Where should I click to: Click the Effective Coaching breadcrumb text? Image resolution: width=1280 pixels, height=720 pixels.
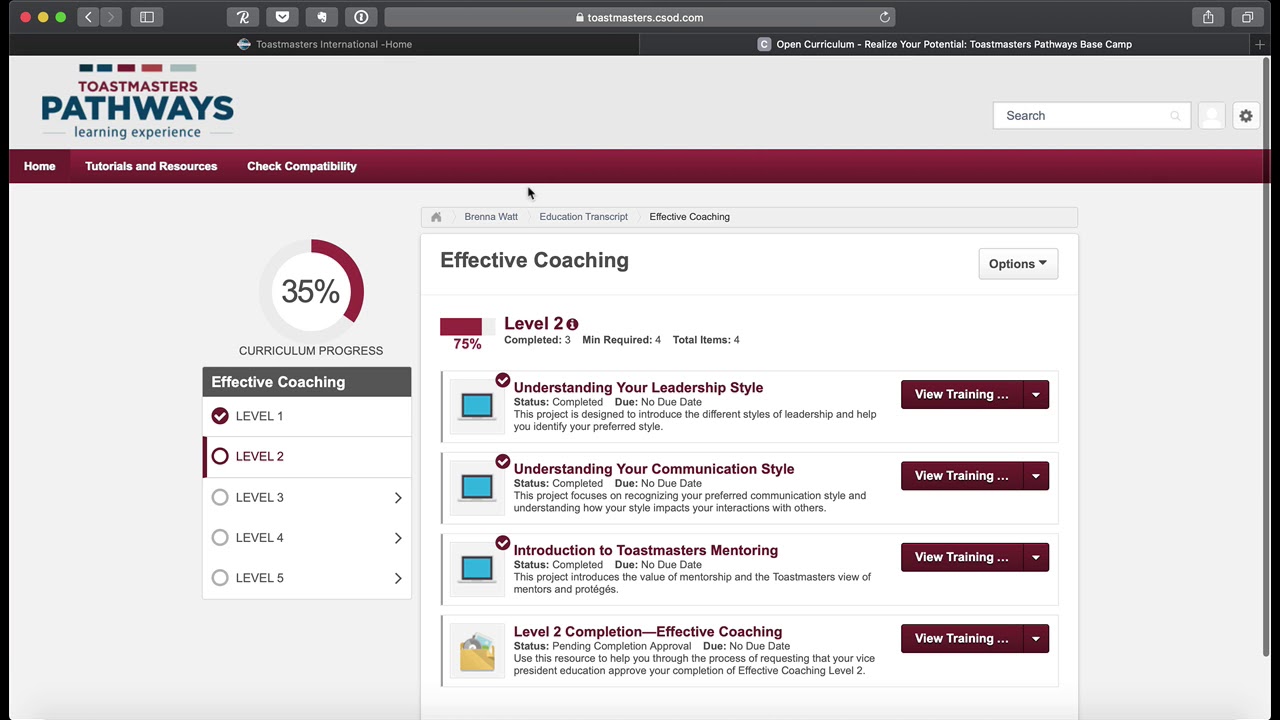pyautogui.click(x=690, y=217)
